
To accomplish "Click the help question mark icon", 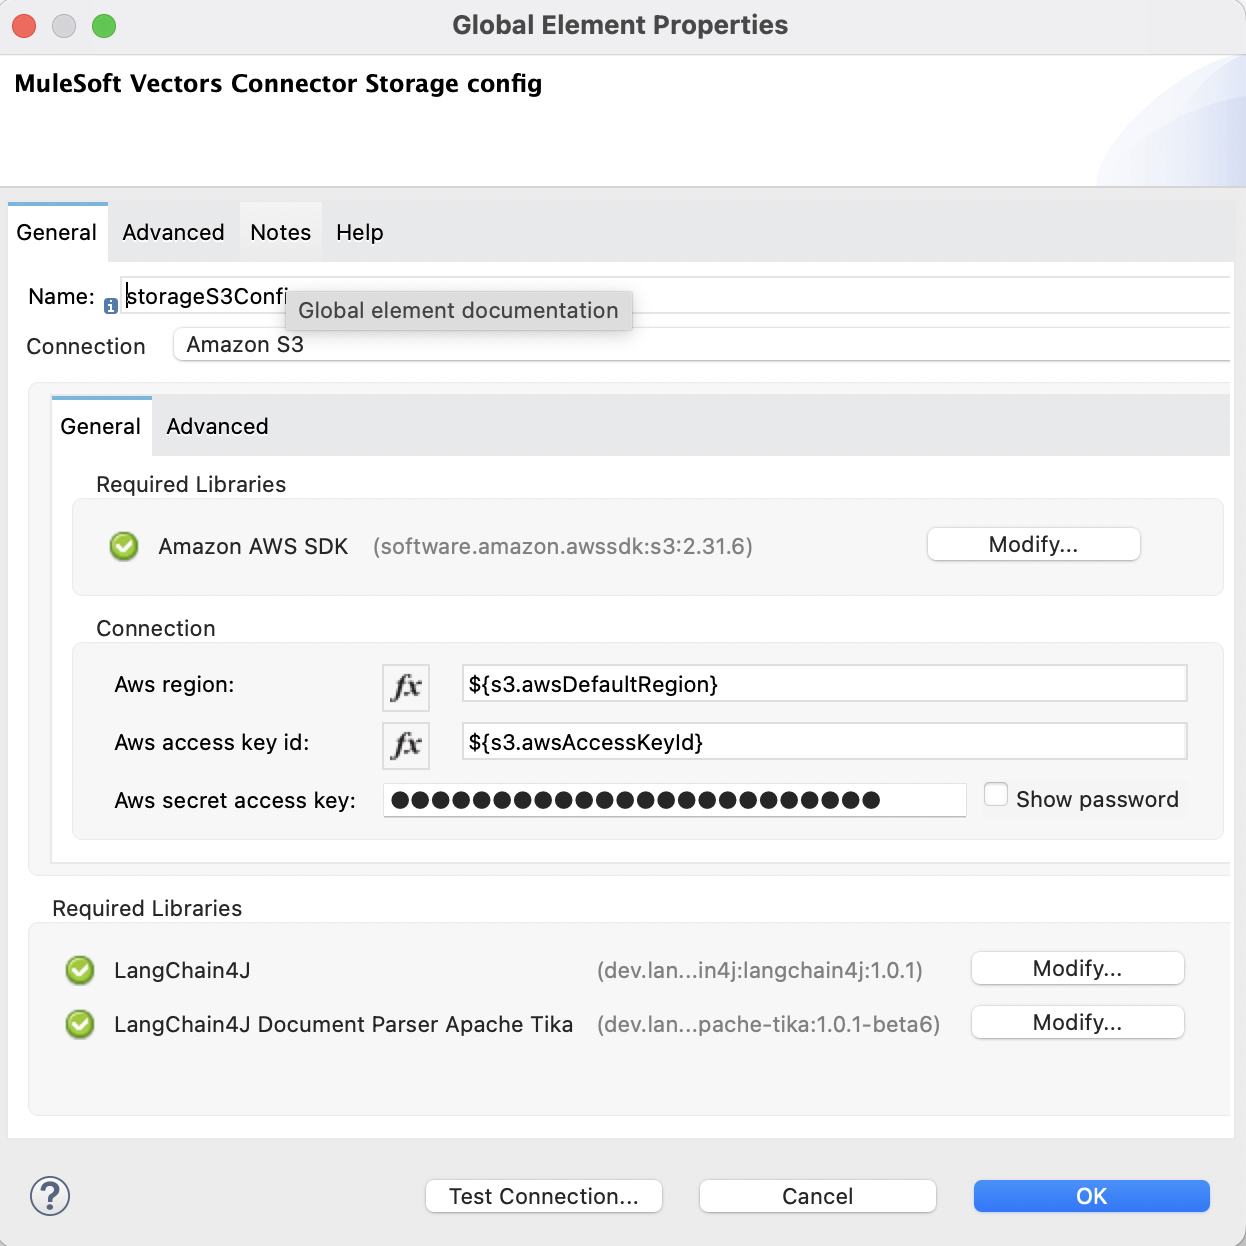I will [x=50, y=1196].
